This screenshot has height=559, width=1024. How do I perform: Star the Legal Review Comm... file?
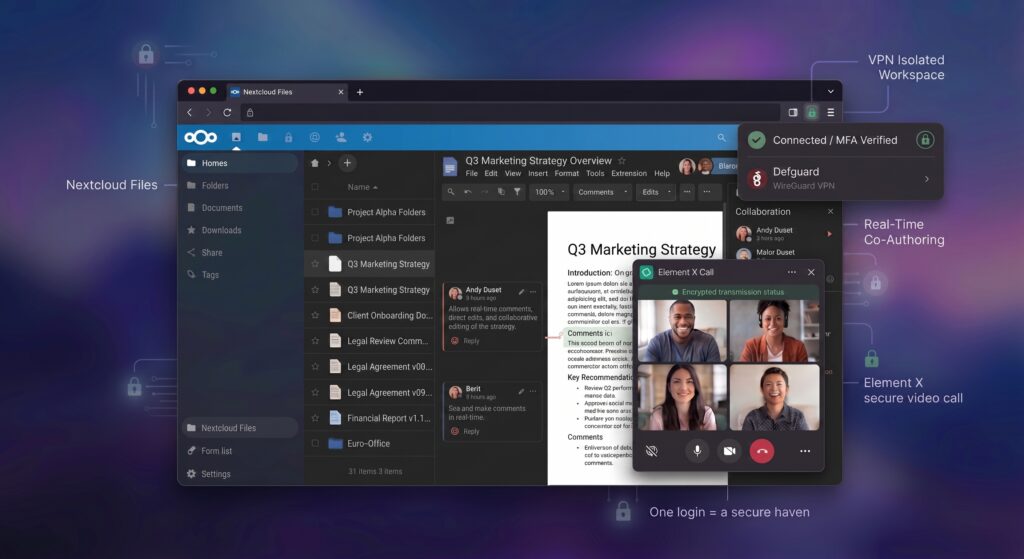(x=315, y=340)
